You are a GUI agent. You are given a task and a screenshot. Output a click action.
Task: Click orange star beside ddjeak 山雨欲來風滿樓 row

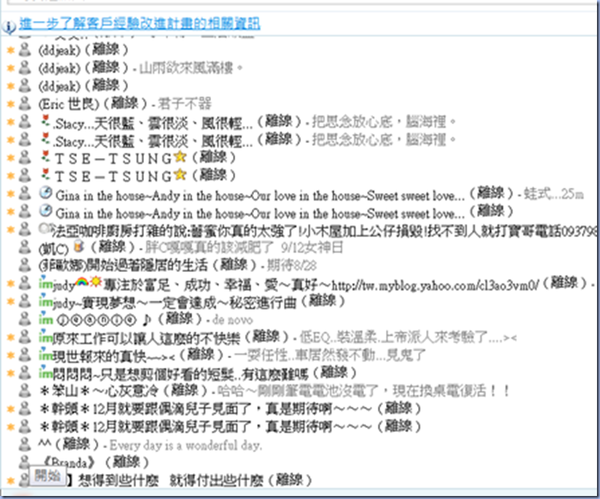[x=11, y=68]
